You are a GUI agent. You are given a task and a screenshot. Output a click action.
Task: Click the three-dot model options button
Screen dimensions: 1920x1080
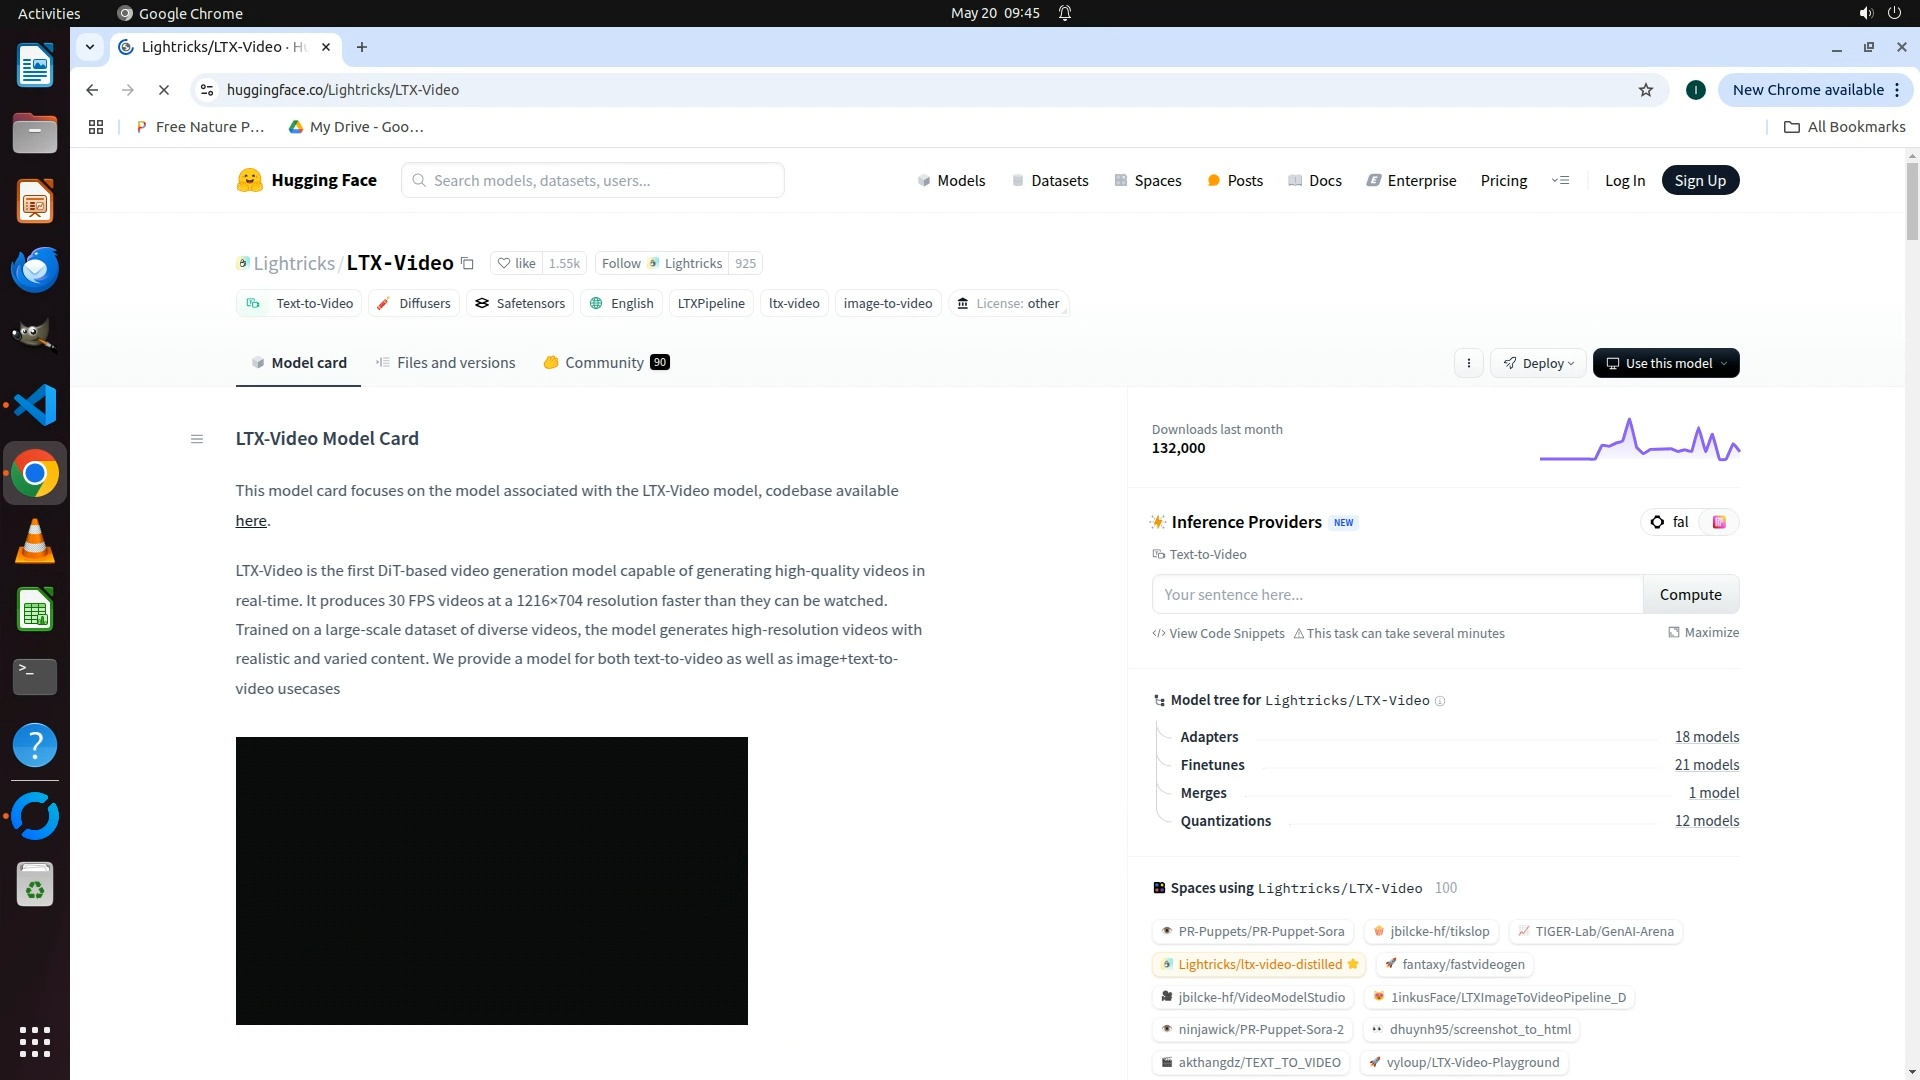pyautogui.click(x=1468, y=363)
